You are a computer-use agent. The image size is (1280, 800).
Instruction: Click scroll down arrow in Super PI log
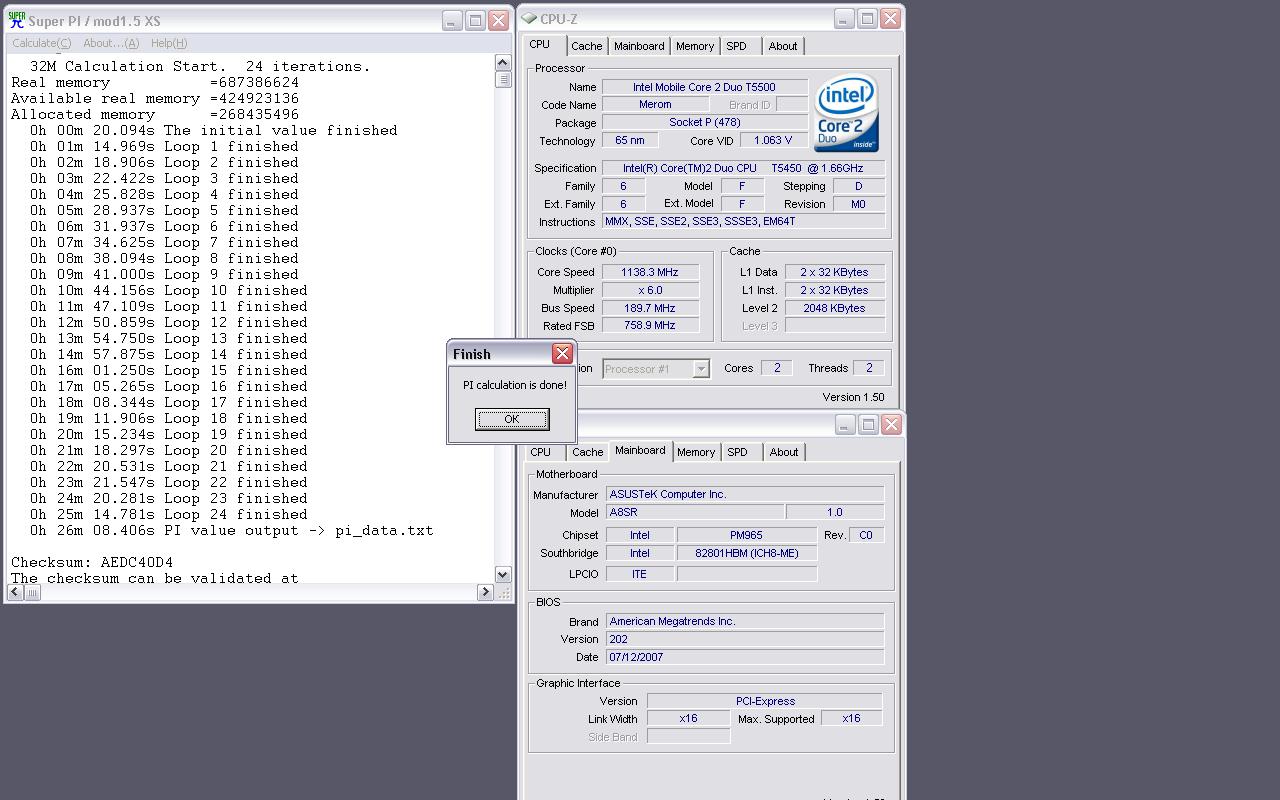pyautogui.click(x=503, y=575)
